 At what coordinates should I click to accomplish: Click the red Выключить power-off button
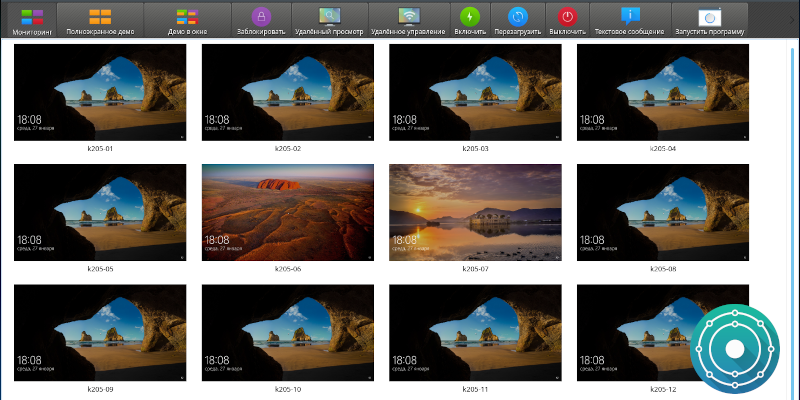click(x=567, y=20)
